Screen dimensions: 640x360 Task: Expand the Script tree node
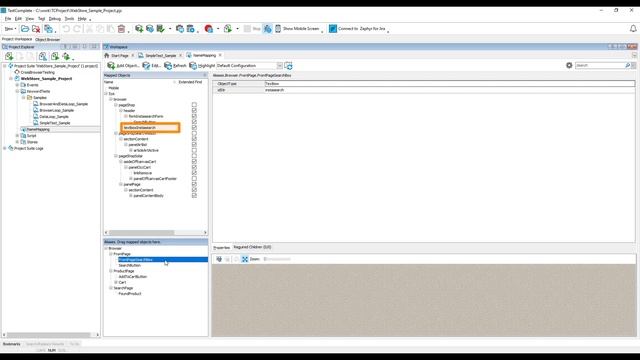click(17, 136)
